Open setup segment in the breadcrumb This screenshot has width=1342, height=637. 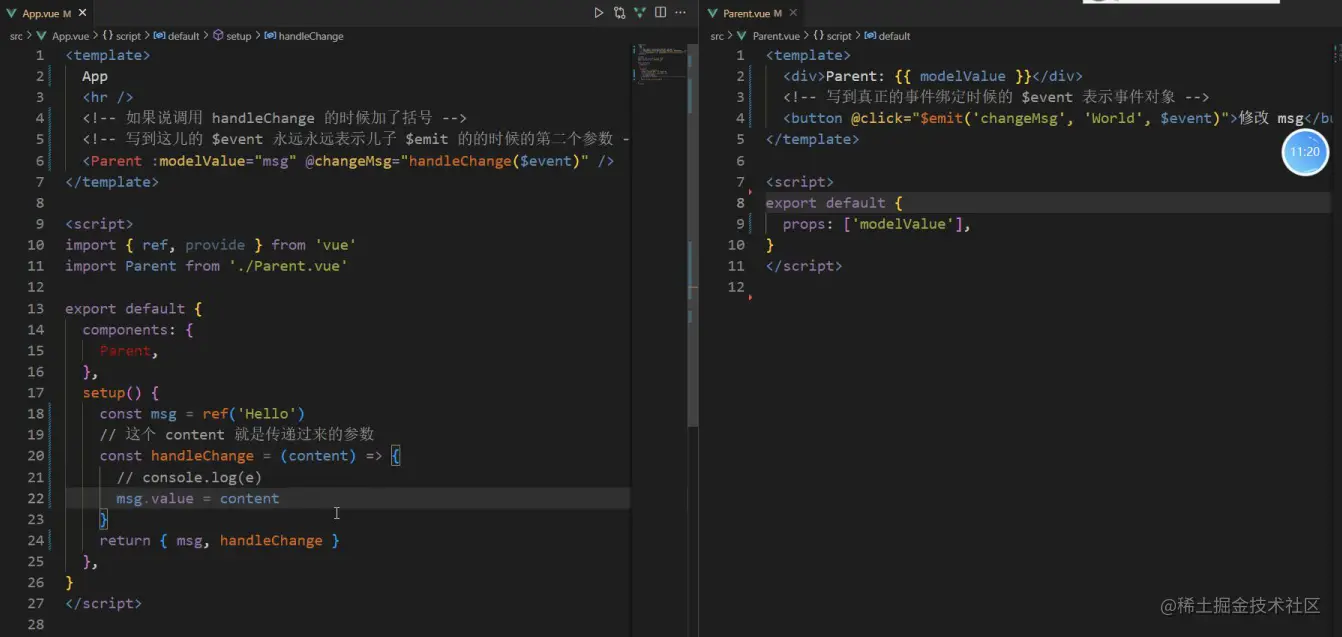pyautogui.click(x=239, y=36)
